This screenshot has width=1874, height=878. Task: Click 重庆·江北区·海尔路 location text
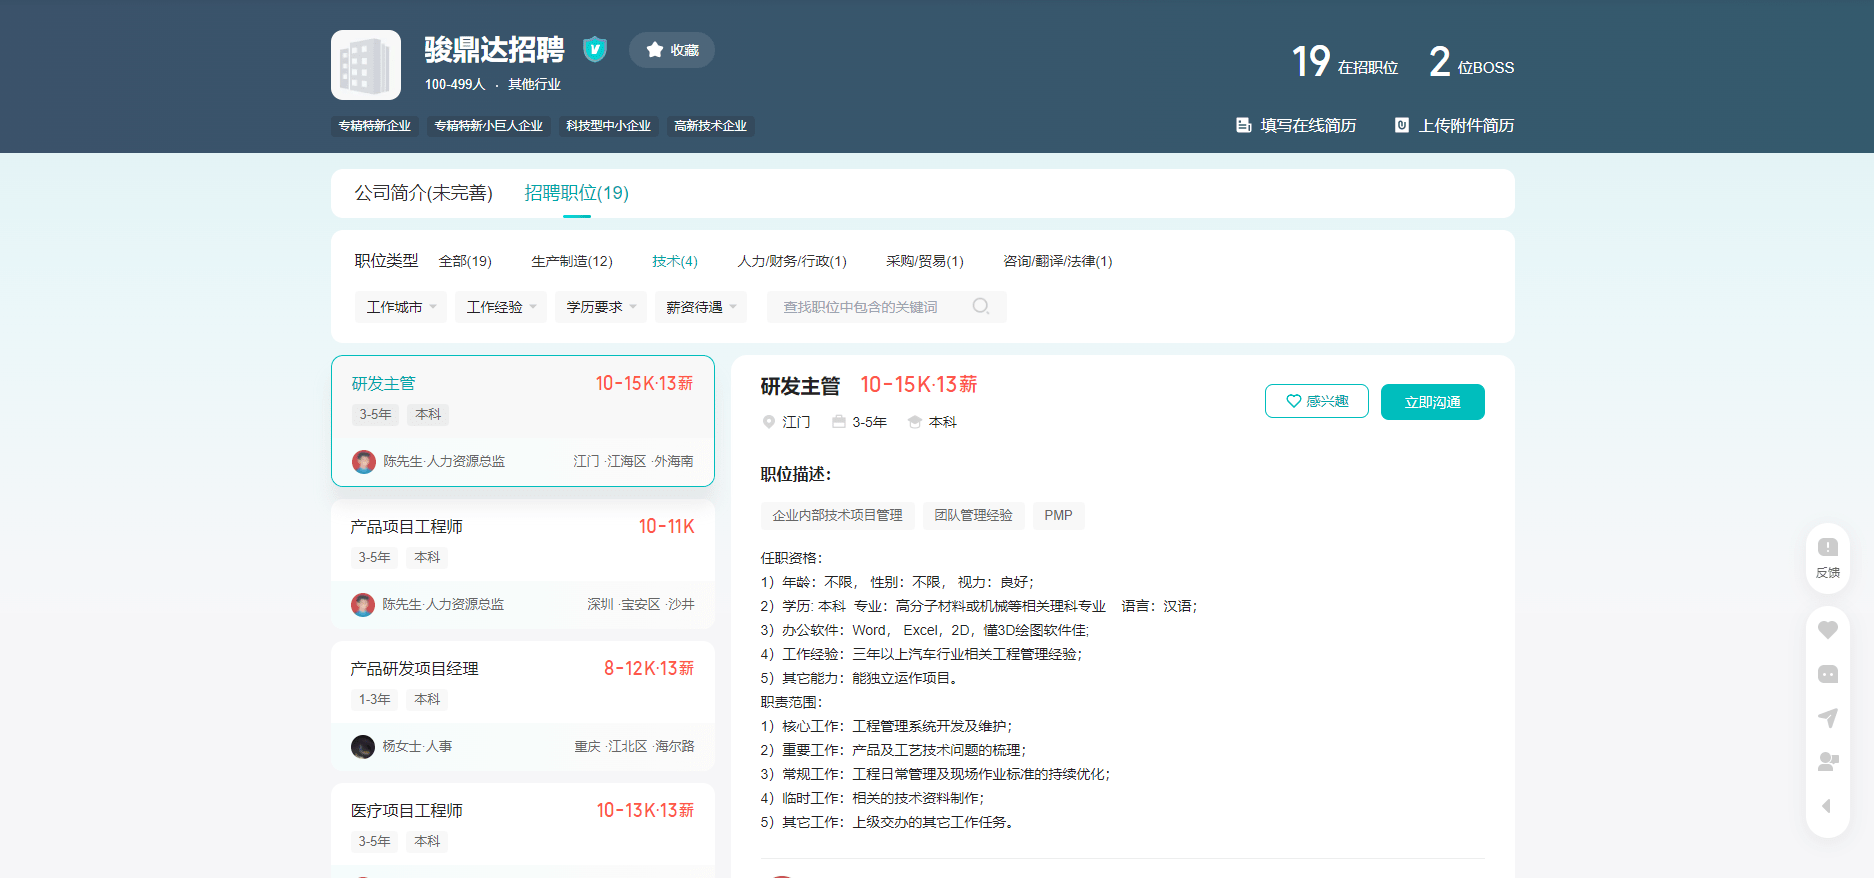[634, 746]
